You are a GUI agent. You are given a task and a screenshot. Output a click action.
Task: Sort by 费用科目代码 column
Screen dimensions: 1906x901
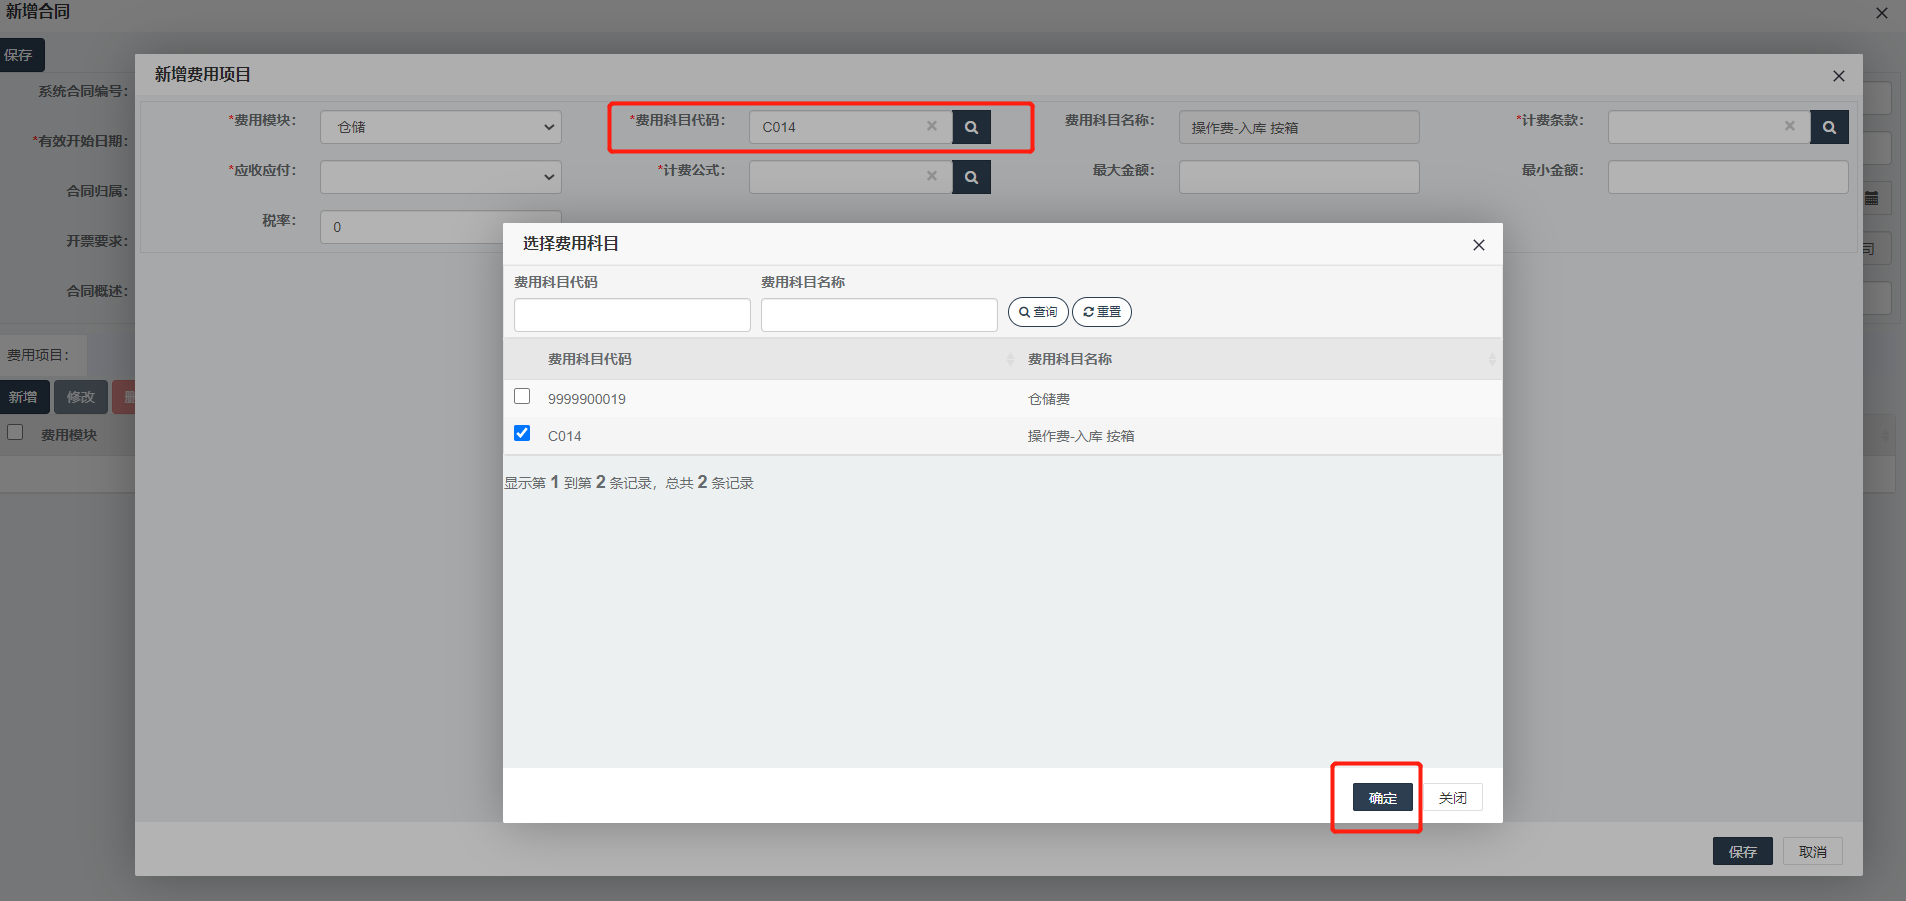(1010, 359)
